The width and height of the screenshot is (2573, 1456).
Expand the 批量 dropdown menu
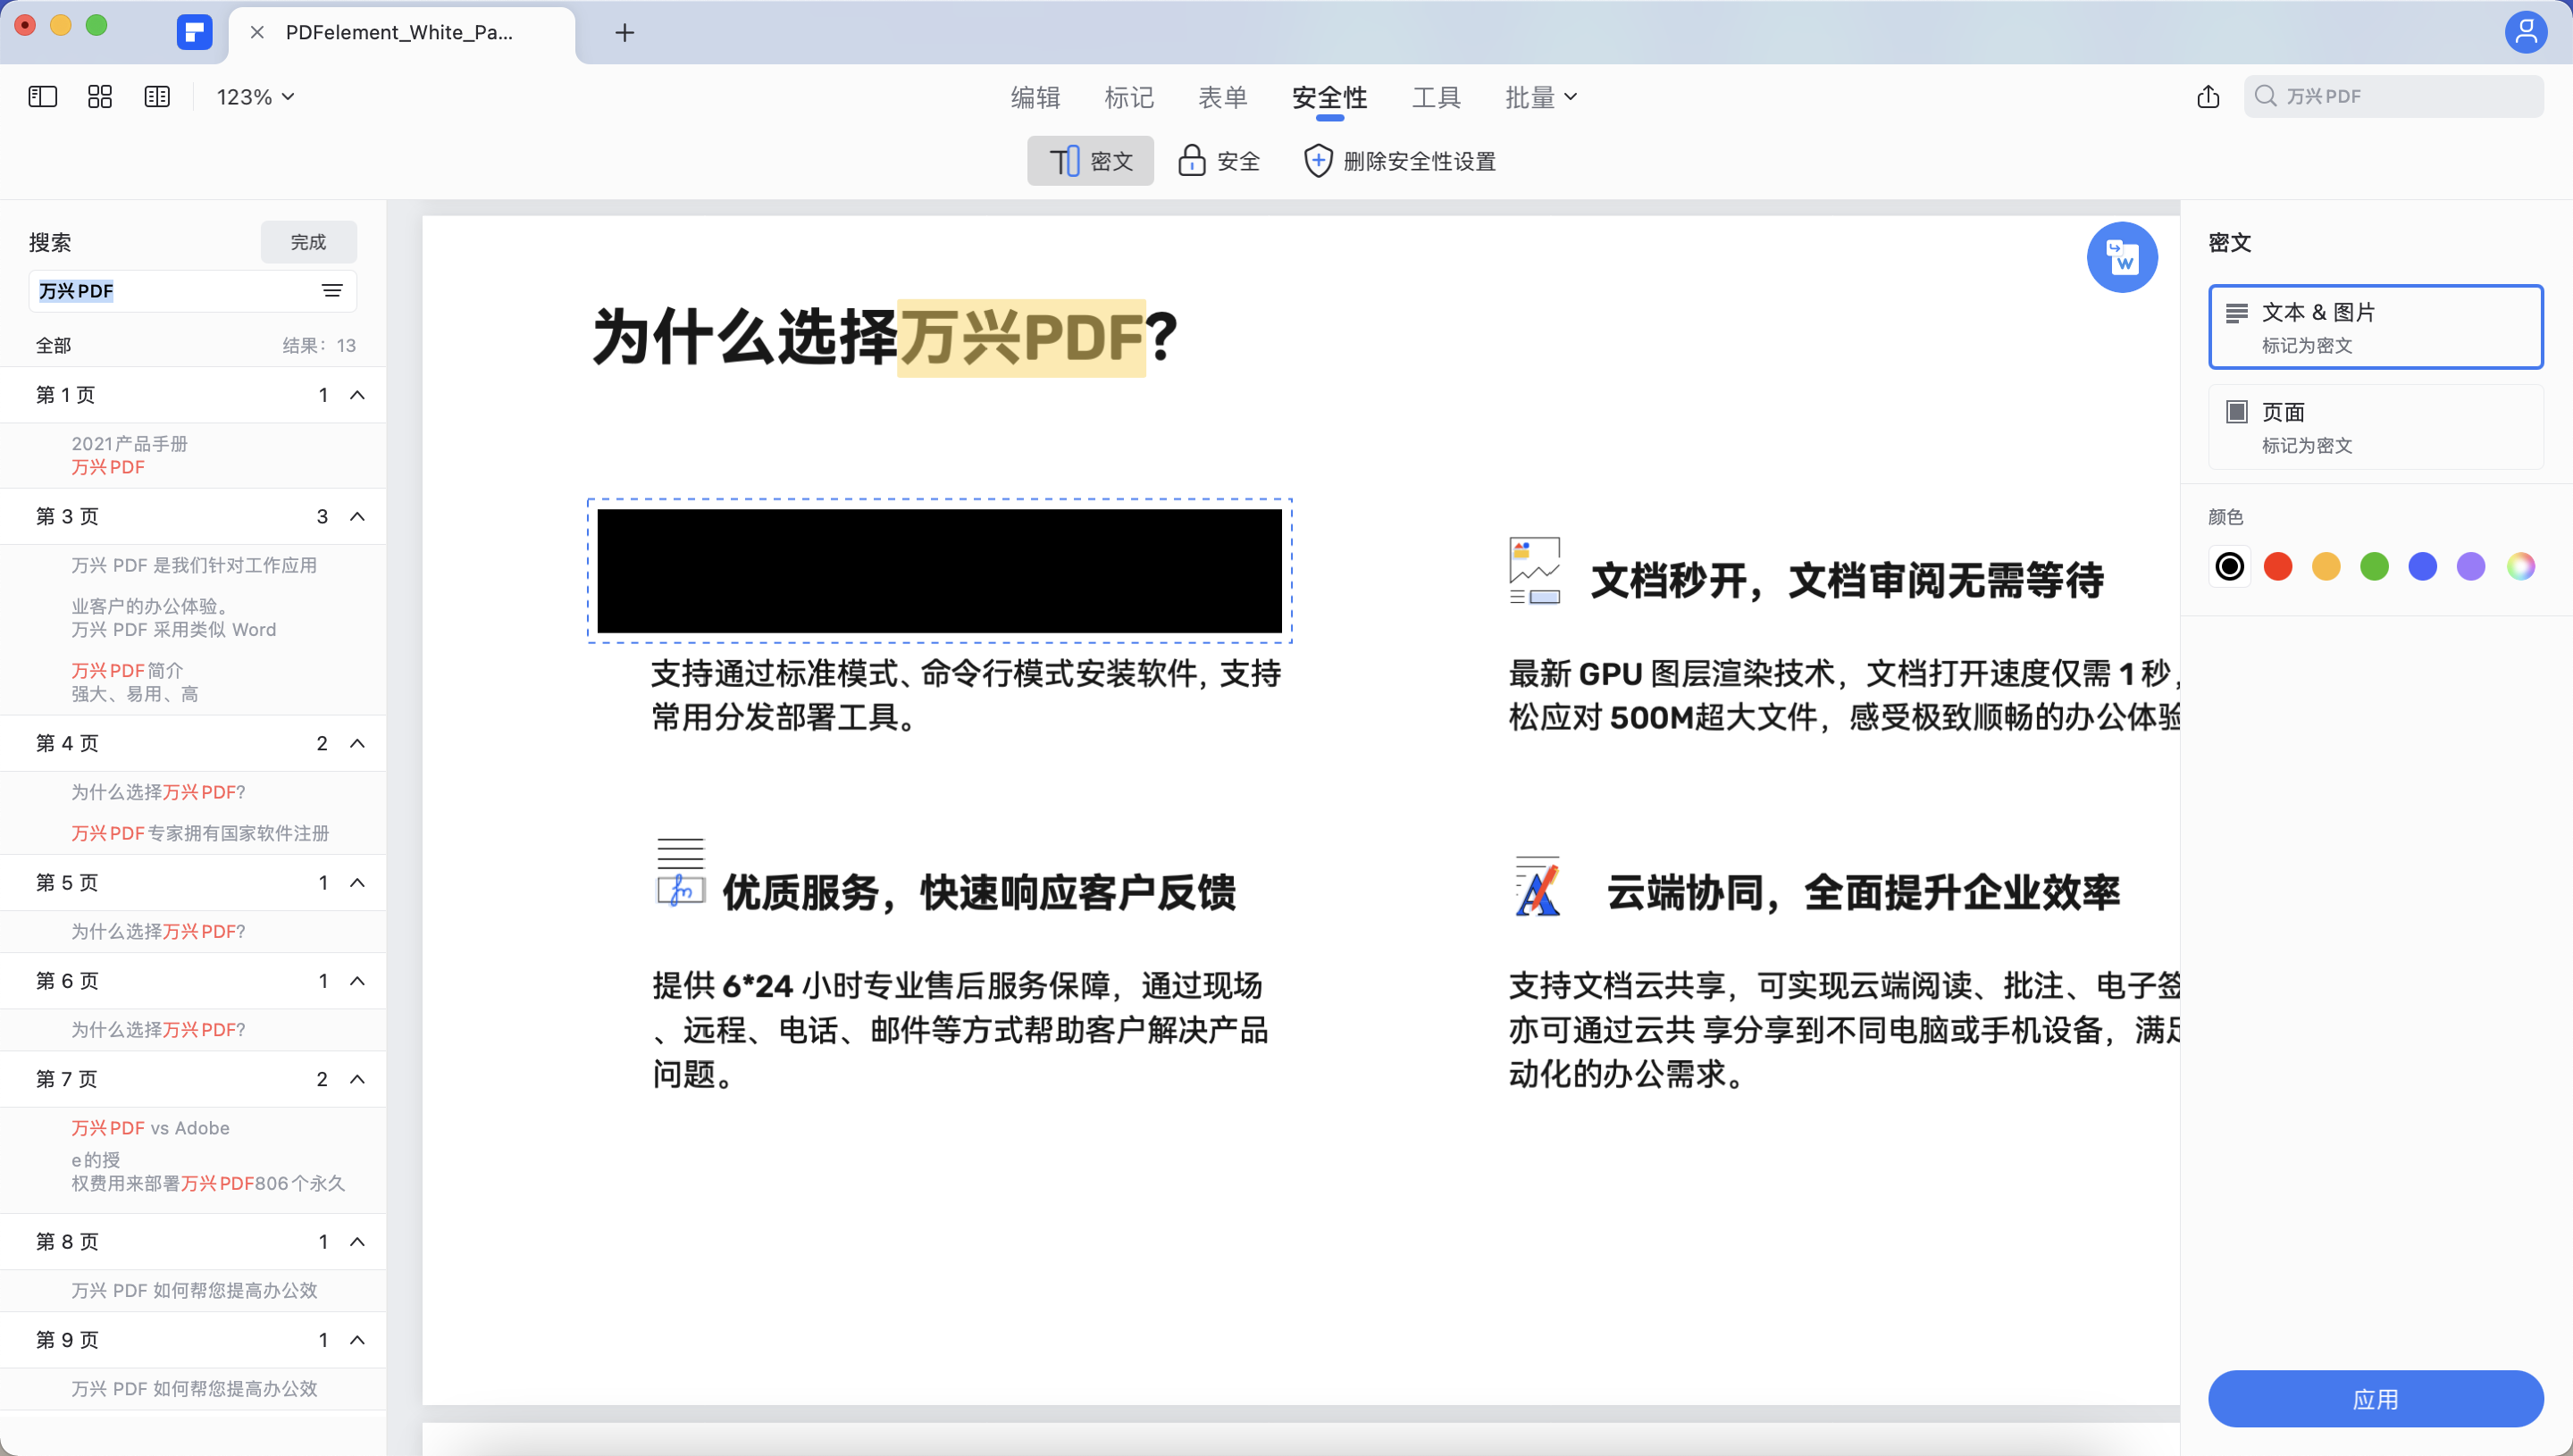[1540, 96]
